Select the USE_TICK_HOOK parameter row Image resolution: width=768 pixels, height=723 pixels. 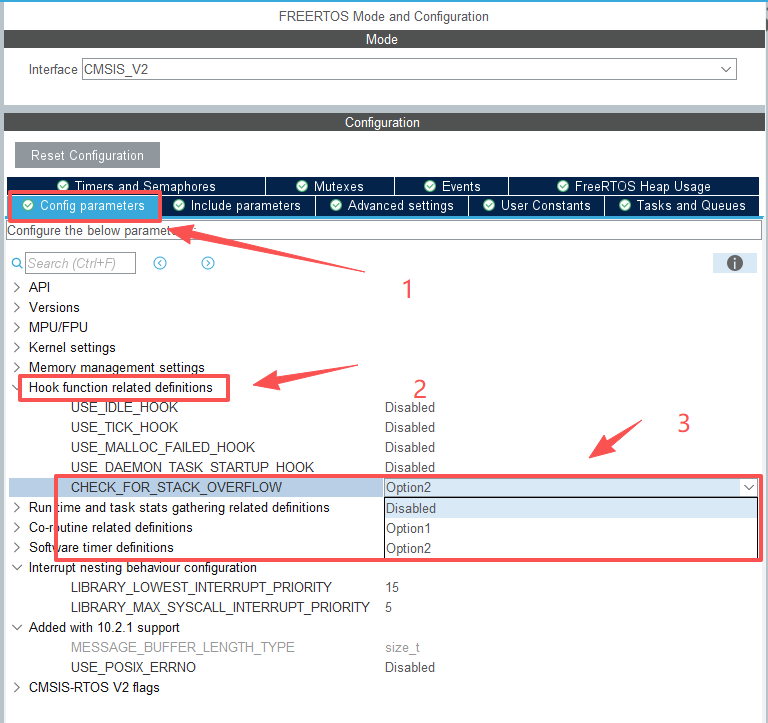[x=124, y=428]
